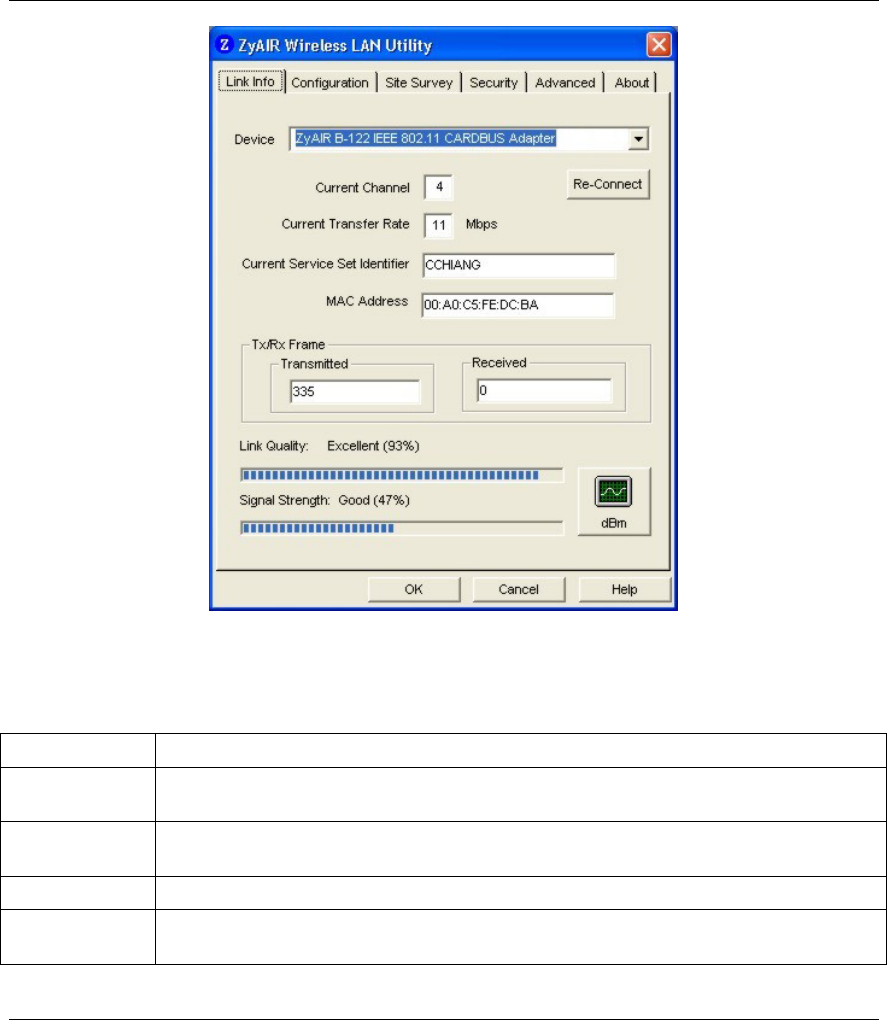Viewport: 887px width, 1020px height.
Task: Click the ZyAIR Wireless LAN Utility title text
Action: click(335, 46)
